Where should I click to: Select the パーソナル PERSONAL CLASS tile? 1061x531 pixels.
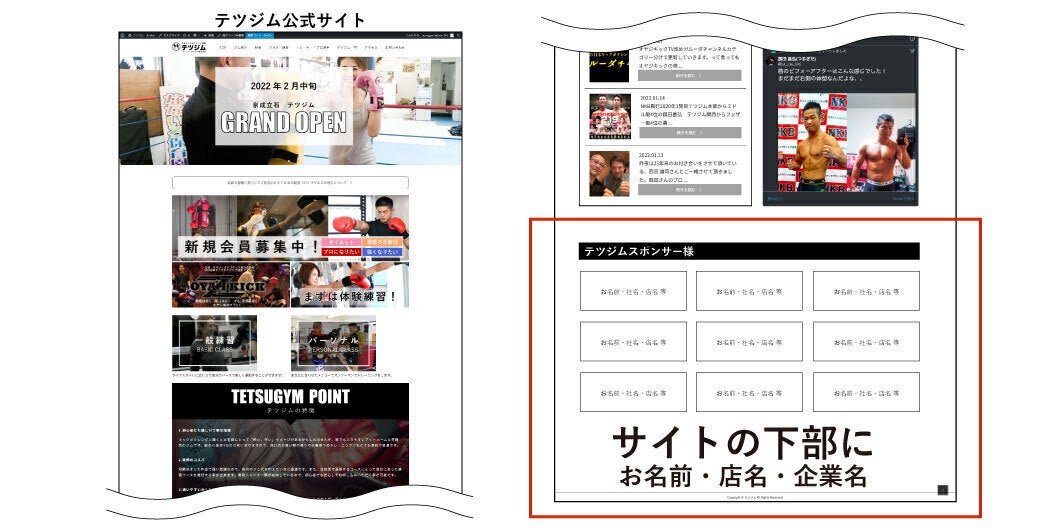point(333,343)
